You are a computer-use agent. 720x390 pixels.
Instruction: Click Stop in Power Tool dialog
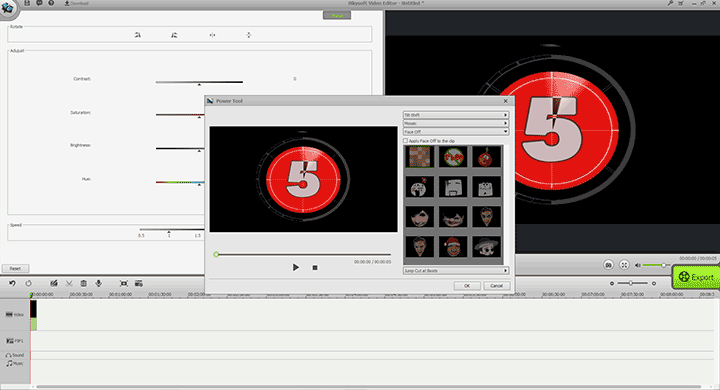315,267
